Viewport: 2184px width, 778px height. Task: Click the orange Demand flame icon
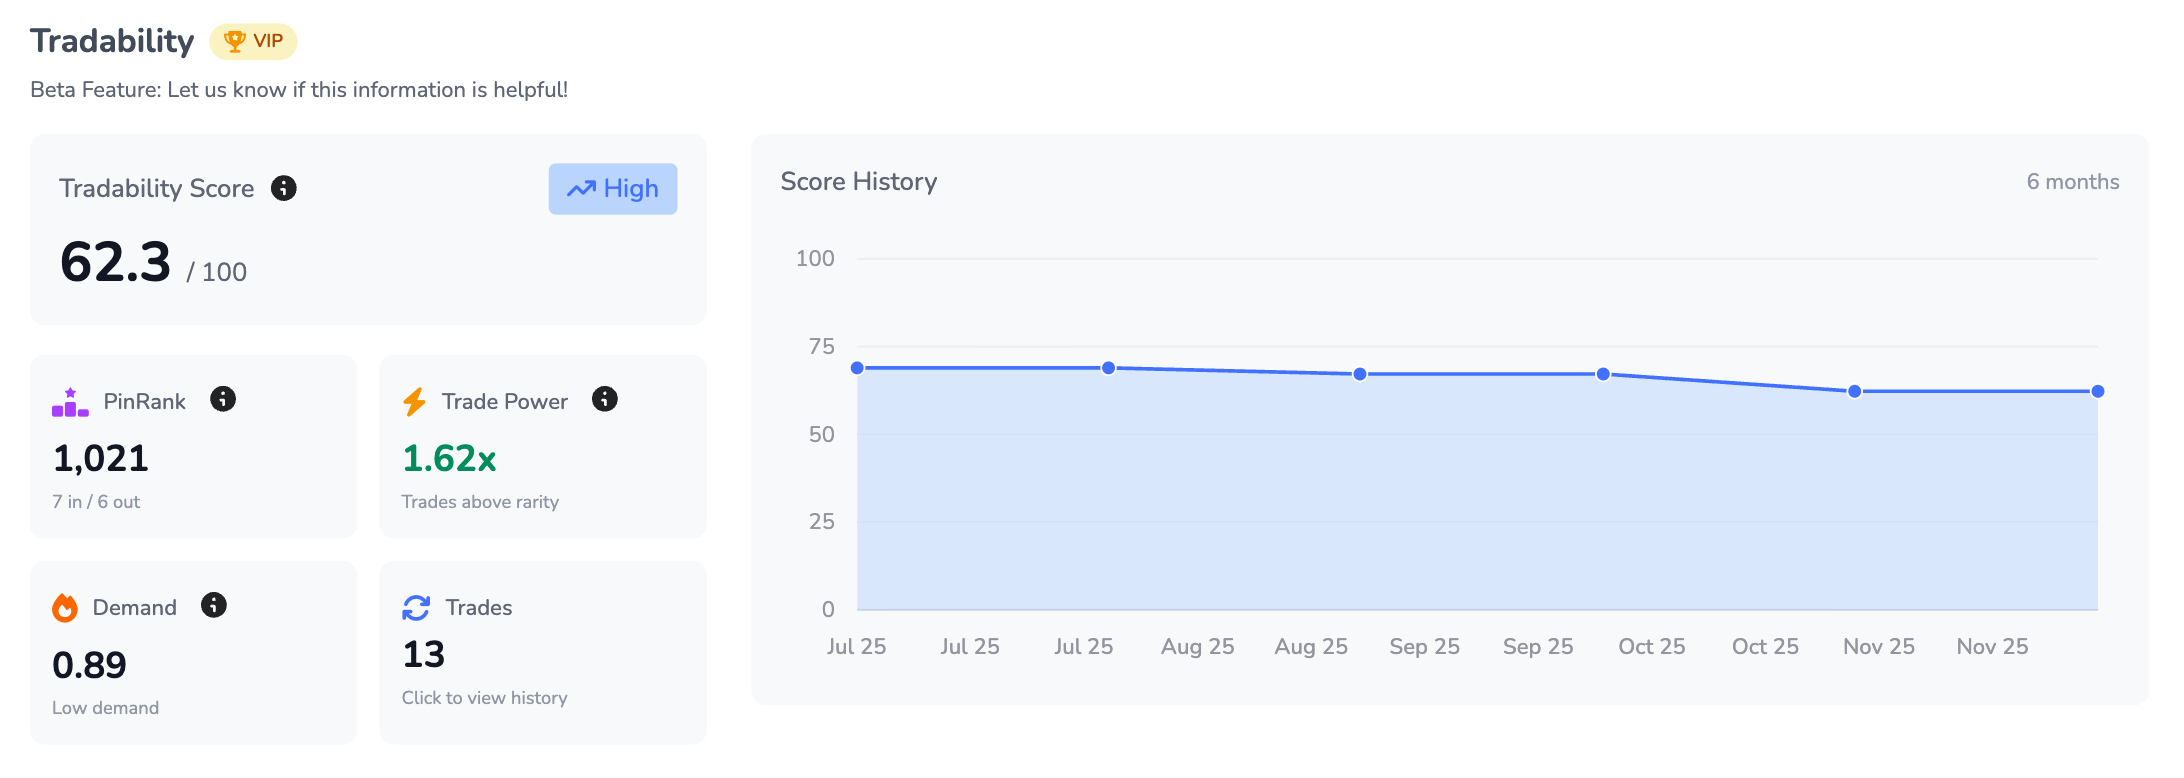coord(65,608)
